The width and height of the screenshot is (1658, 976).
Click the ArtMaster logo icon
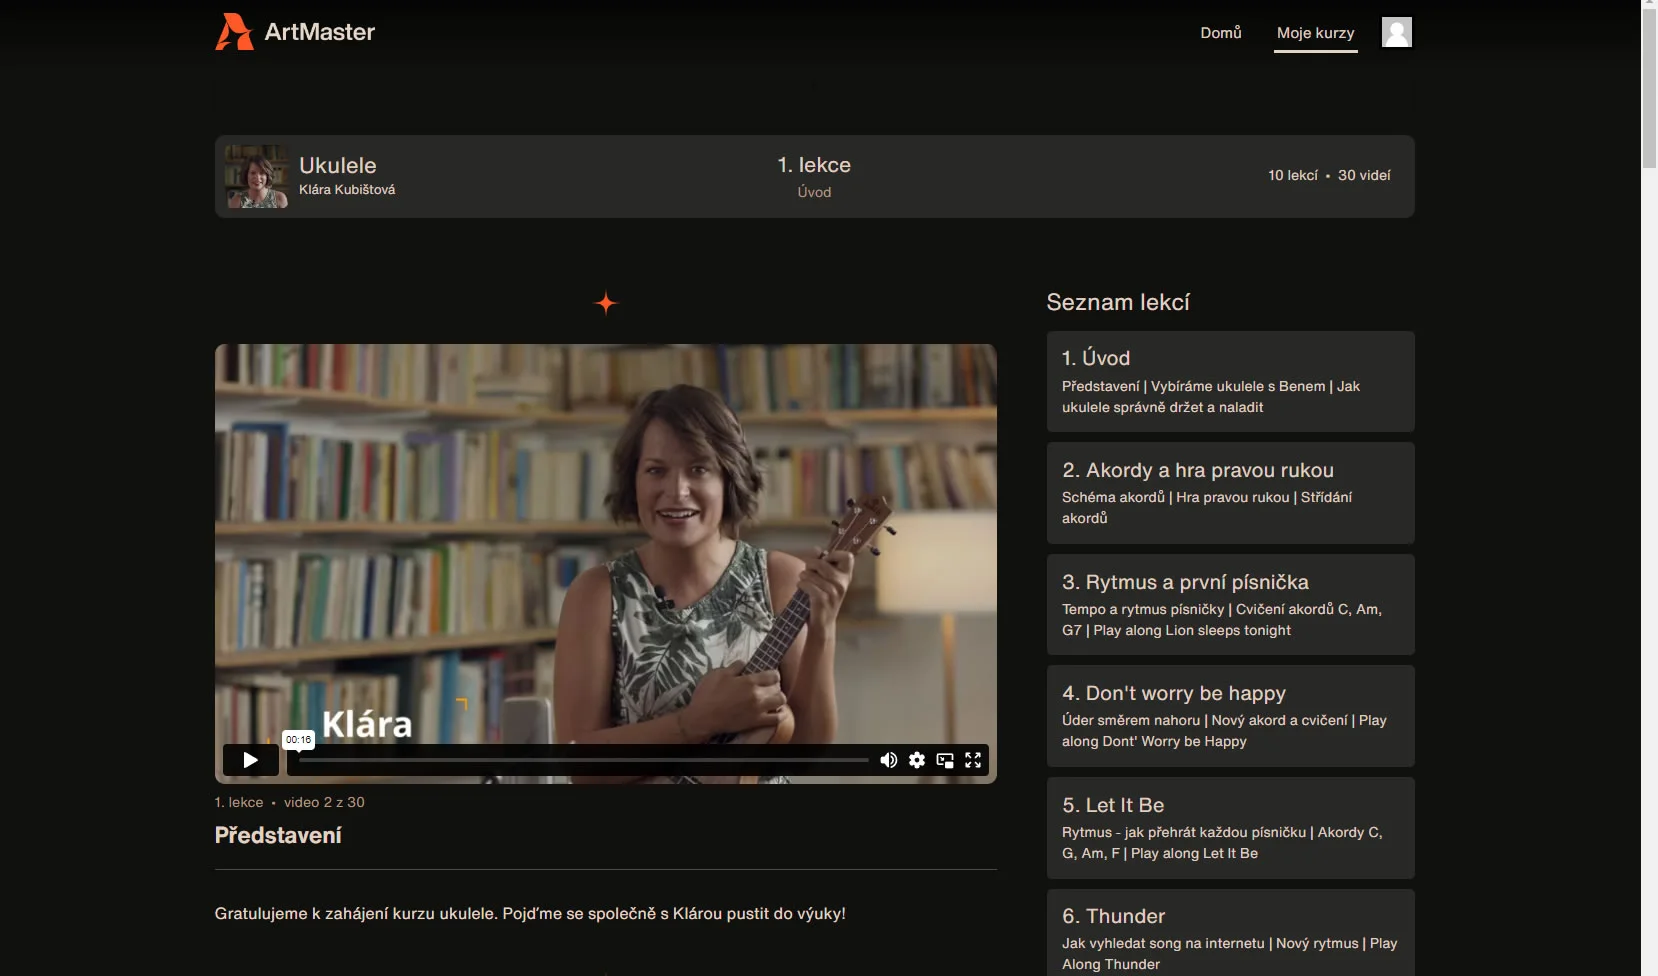[x=235, y=32]
